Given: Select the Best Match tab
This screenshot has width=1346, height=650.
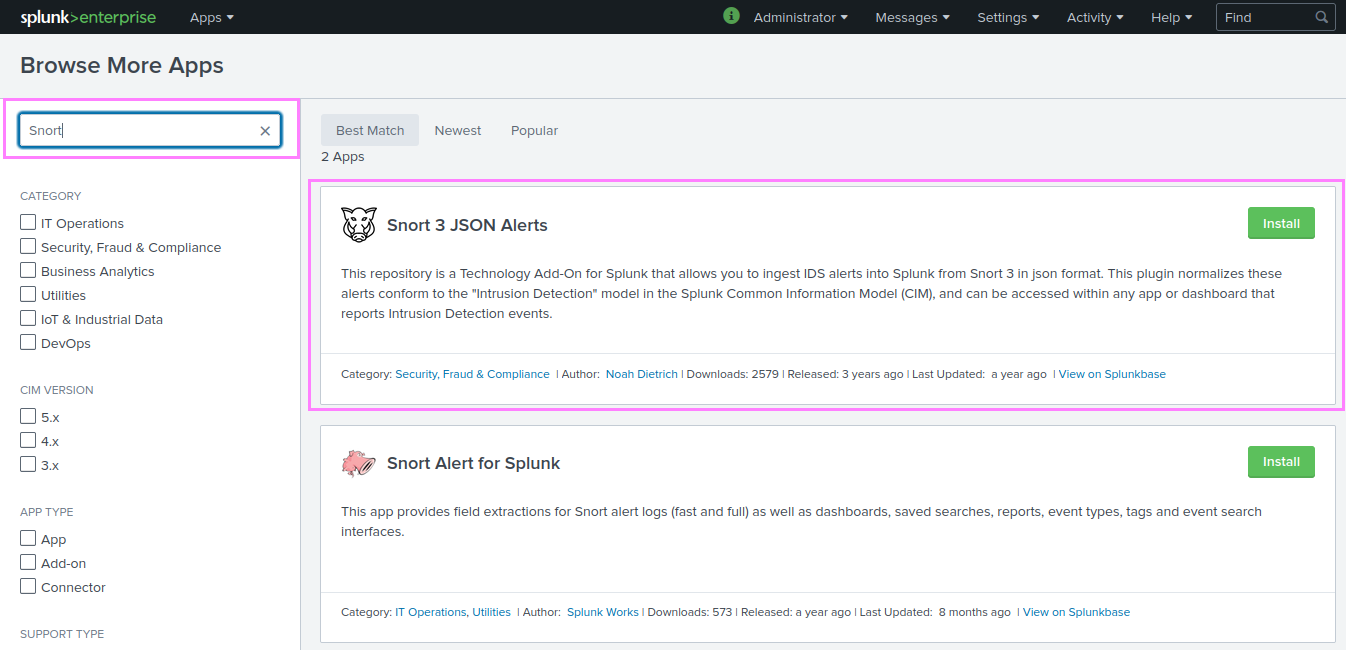Looking at the screenshot, I should [x=370, y=130].
